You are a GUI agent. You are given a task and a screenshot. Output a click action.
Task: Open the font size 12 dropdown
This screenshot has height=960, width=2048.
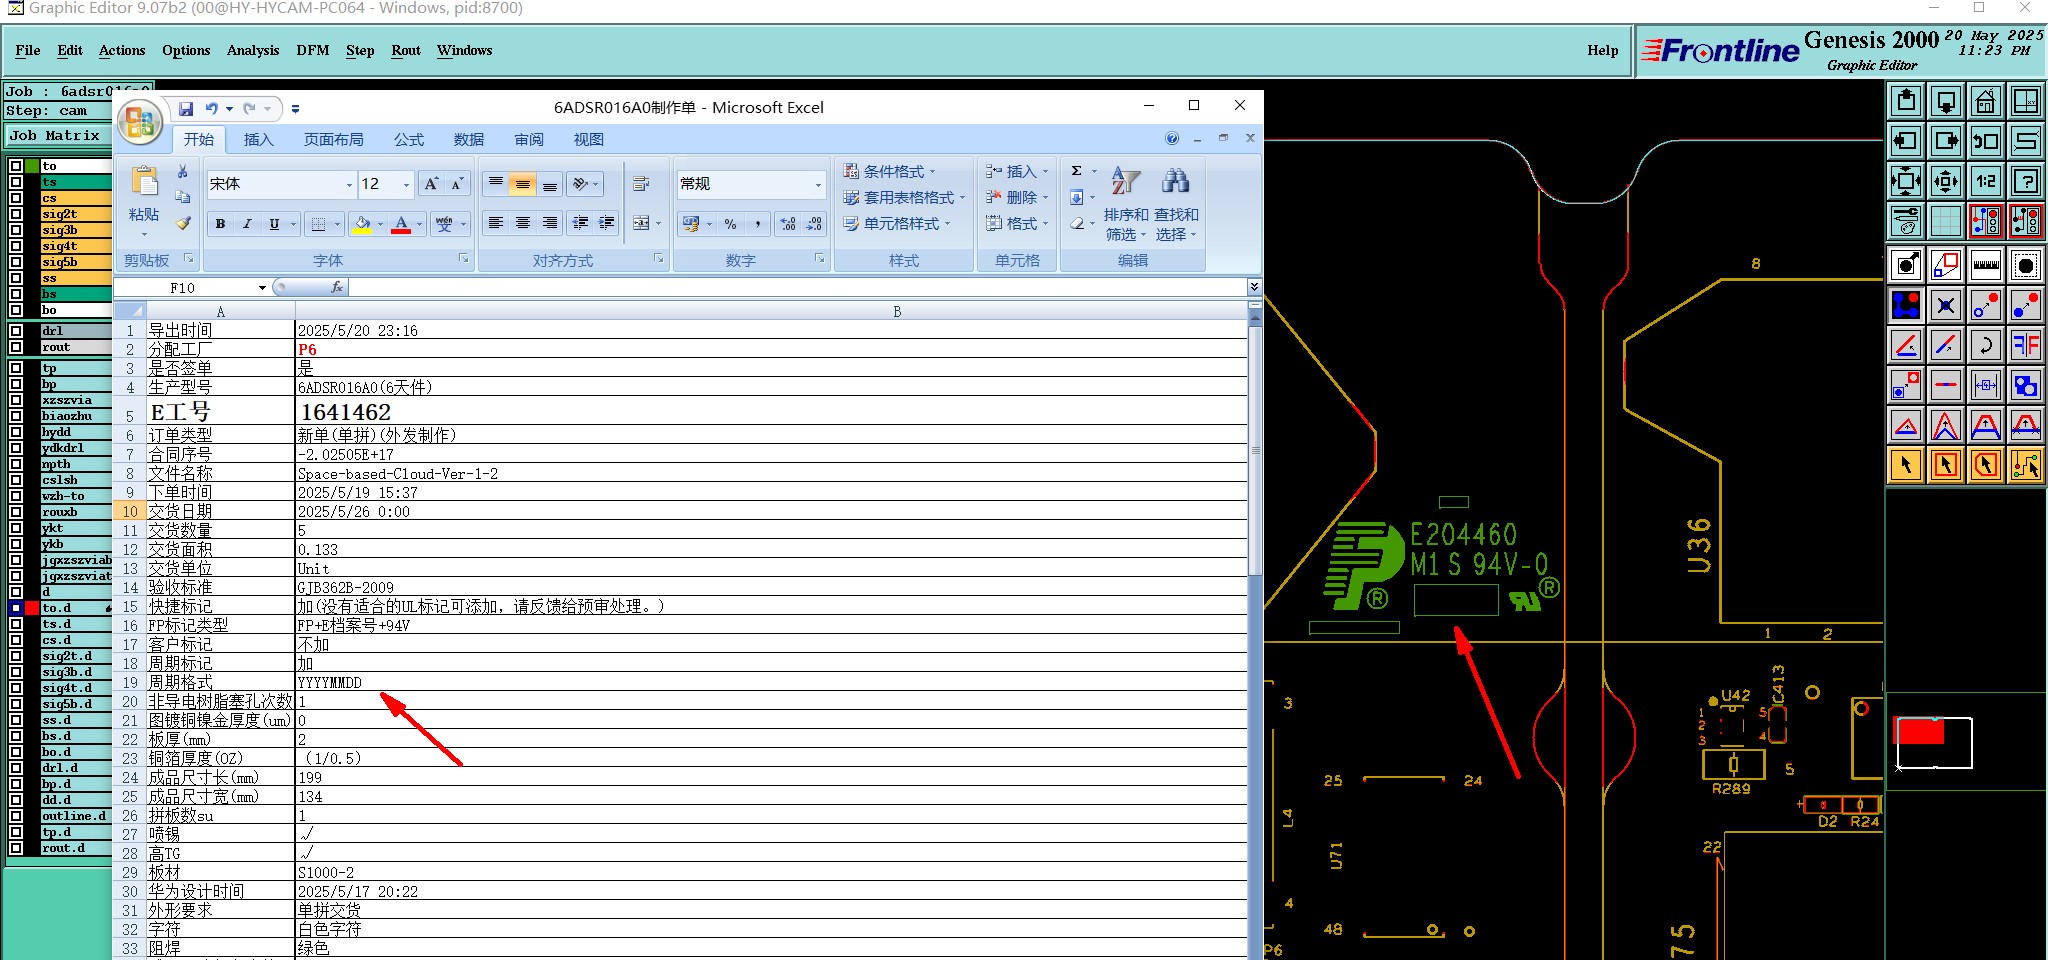[x=406, y=184]
